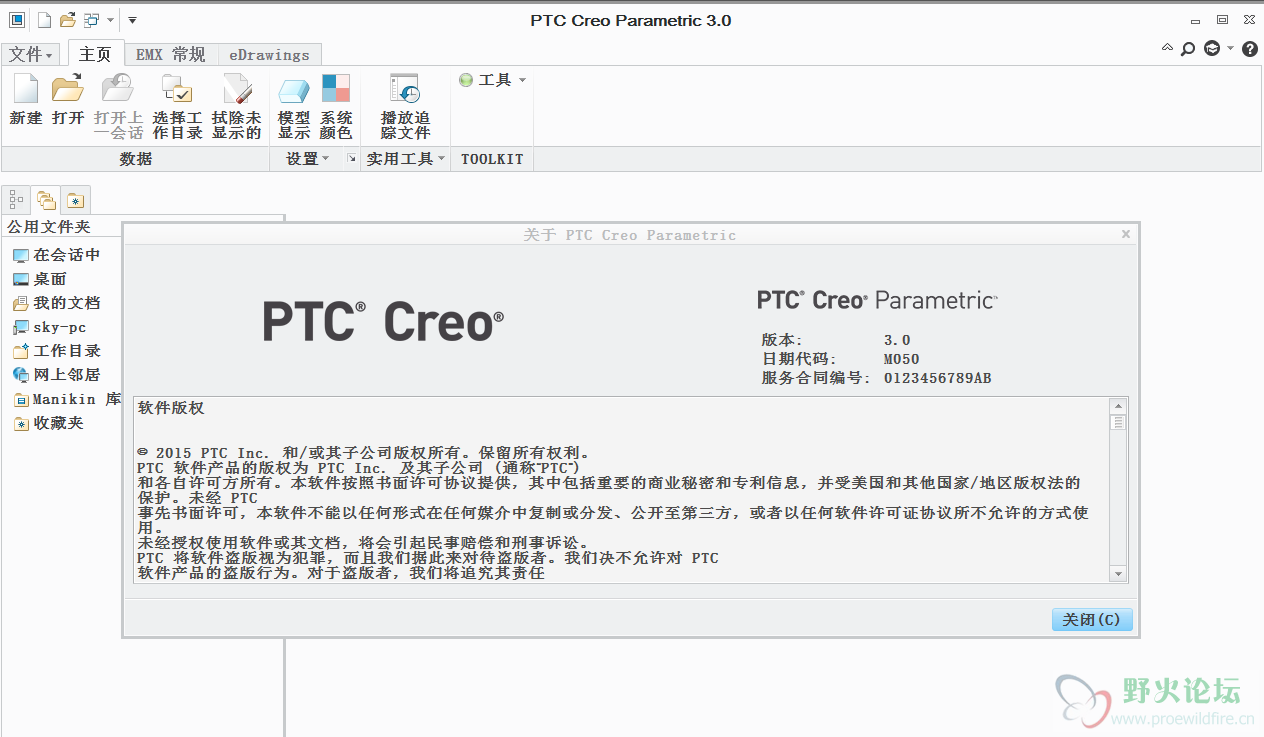Switch to the 主页 ribbon tab
Viewport: 1264px width, 737px height.
click(x=96, y=54)
